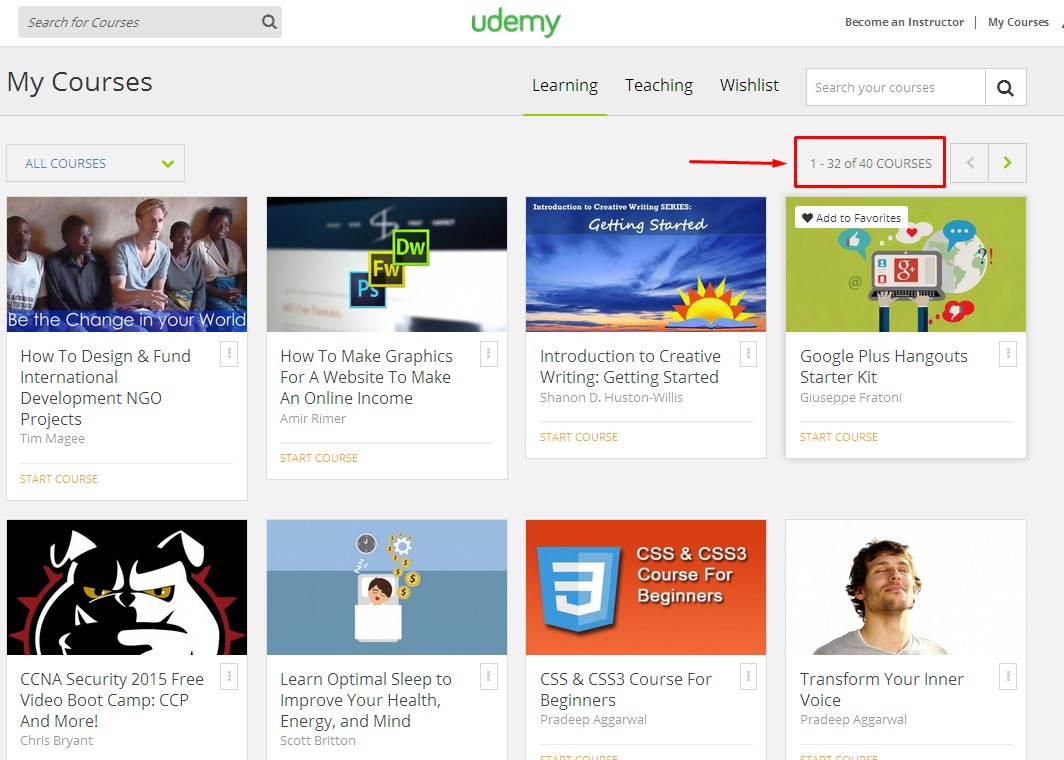Open the Transform Your Inner Voice thumbnail
This screenshot has height=760, width=1064.
(x=906, y=588)
